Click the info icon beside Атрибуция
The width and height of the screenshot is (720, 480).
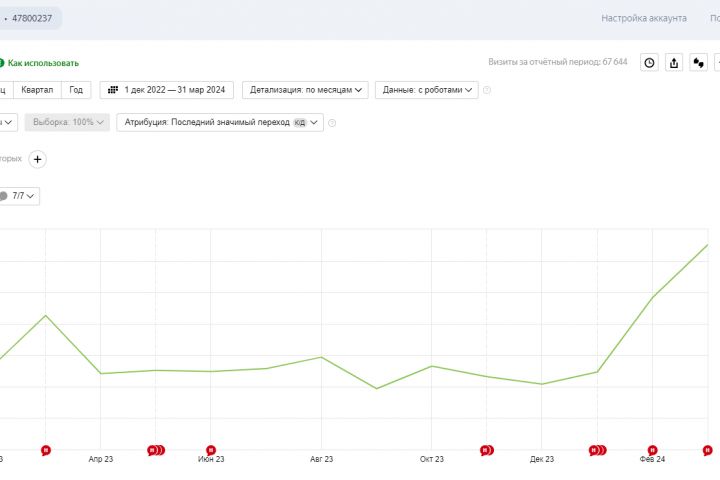332,123
